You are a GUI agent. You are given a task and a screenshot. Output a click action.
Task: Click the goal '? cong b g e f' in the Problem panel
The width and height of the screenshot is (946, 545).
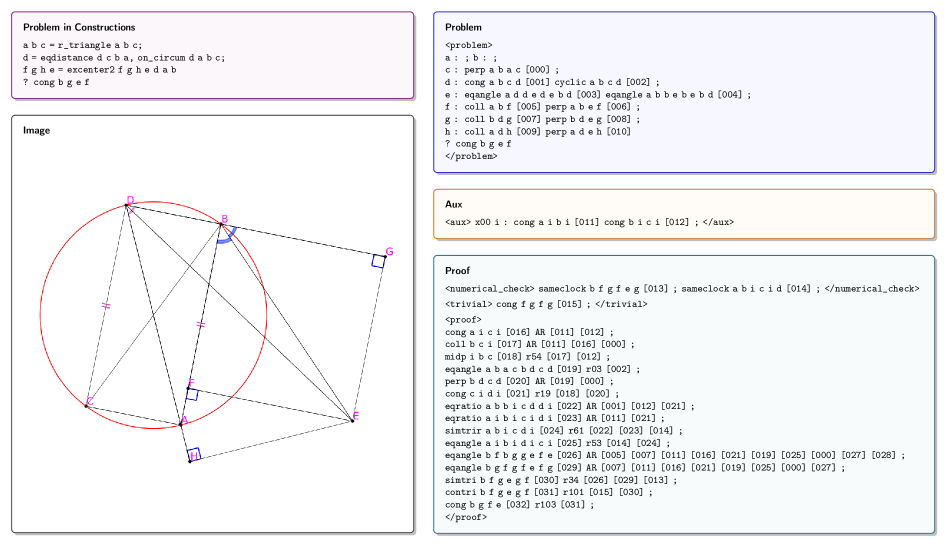[478, 144]
